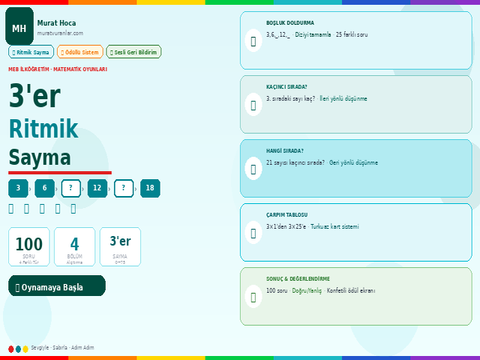Image resolution: width=480 pixels, height=360 pixels.
Task: Click '21 sayısı kaçıncı sırada?' text
Action: click(x=295, y=163)
